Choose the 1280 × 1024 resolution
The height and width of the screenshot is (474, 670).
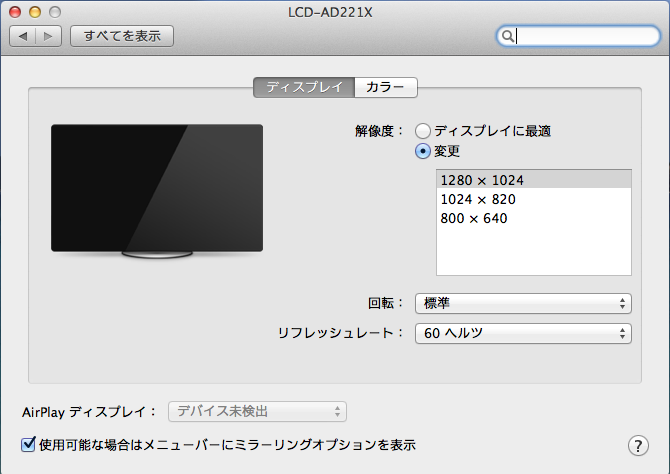point(534,180)
